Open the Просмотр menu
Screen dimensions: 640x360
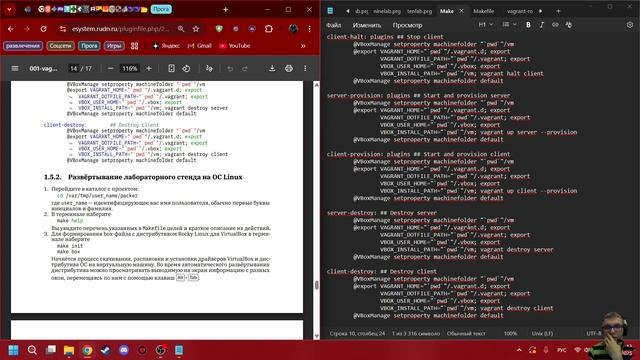click(x=407, y=25)
